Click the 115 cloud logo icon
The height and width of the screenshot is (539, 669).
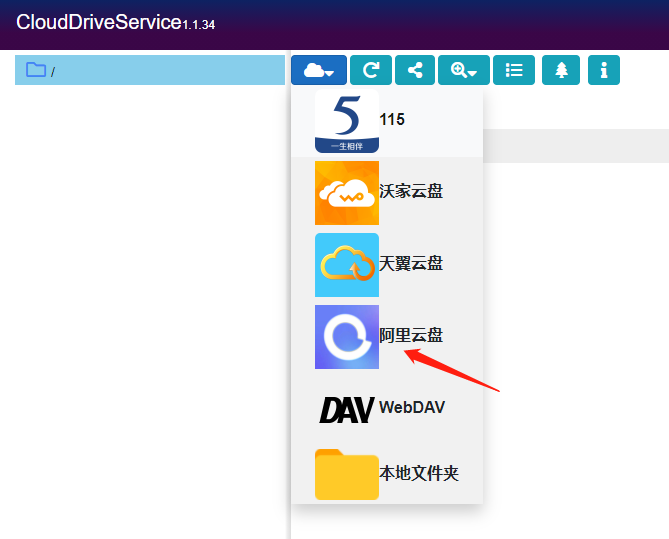(346, 121)
